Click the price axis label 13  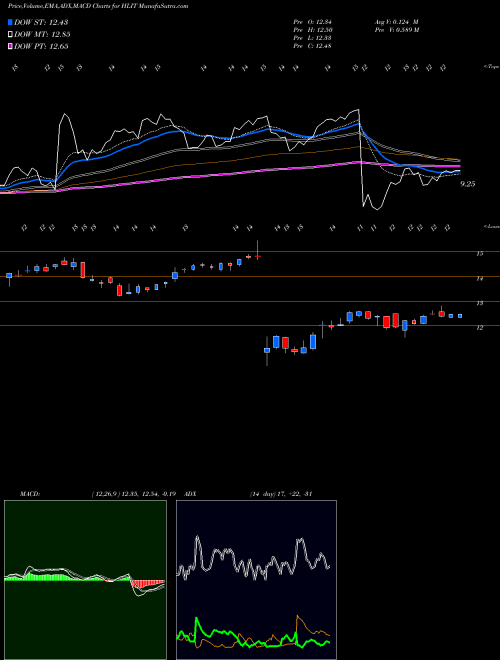479,303
